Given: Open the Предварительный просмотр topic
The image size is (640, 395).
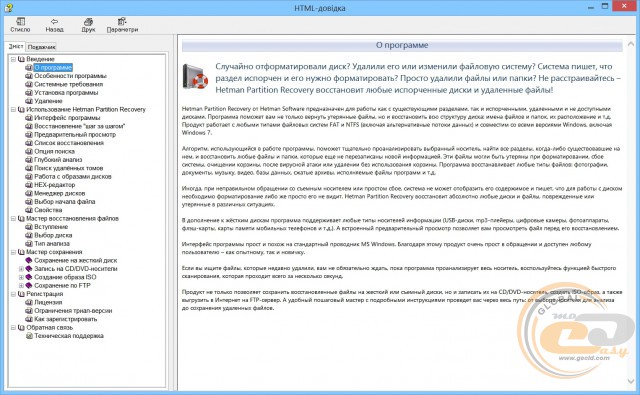Looking at the screenshot, I should coord(75,134).
